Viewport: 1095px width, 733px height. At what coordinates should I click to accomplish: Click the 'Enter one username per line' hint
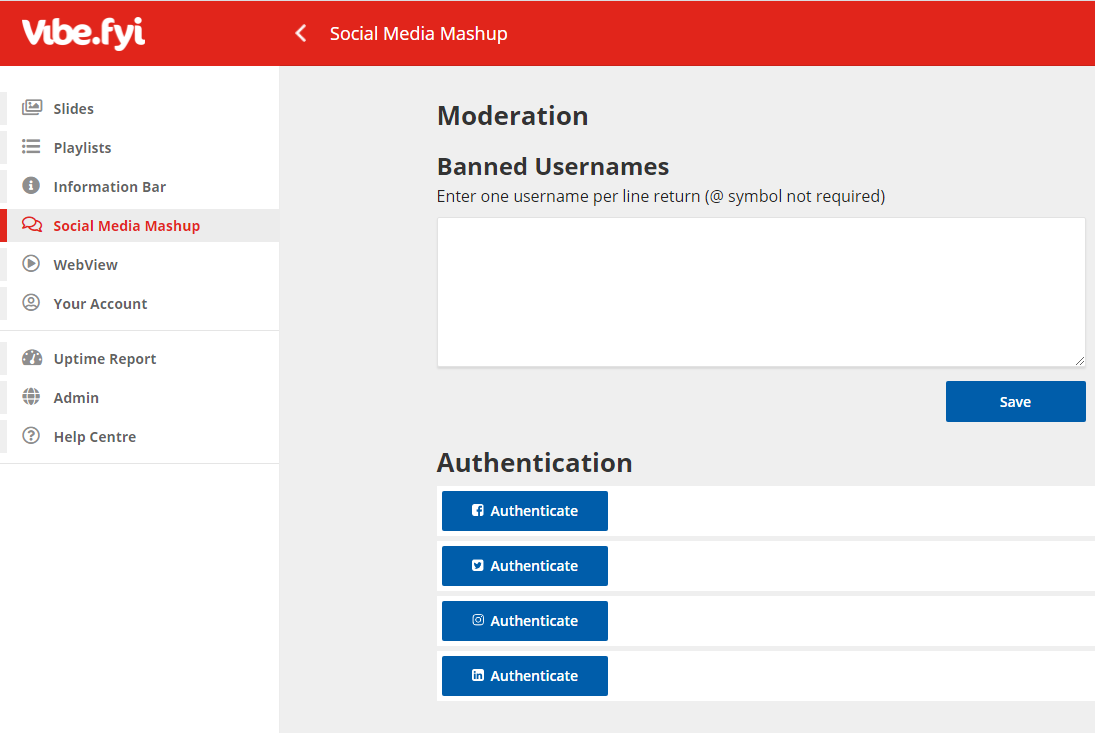pyautogui.click(x=661, y=196)
